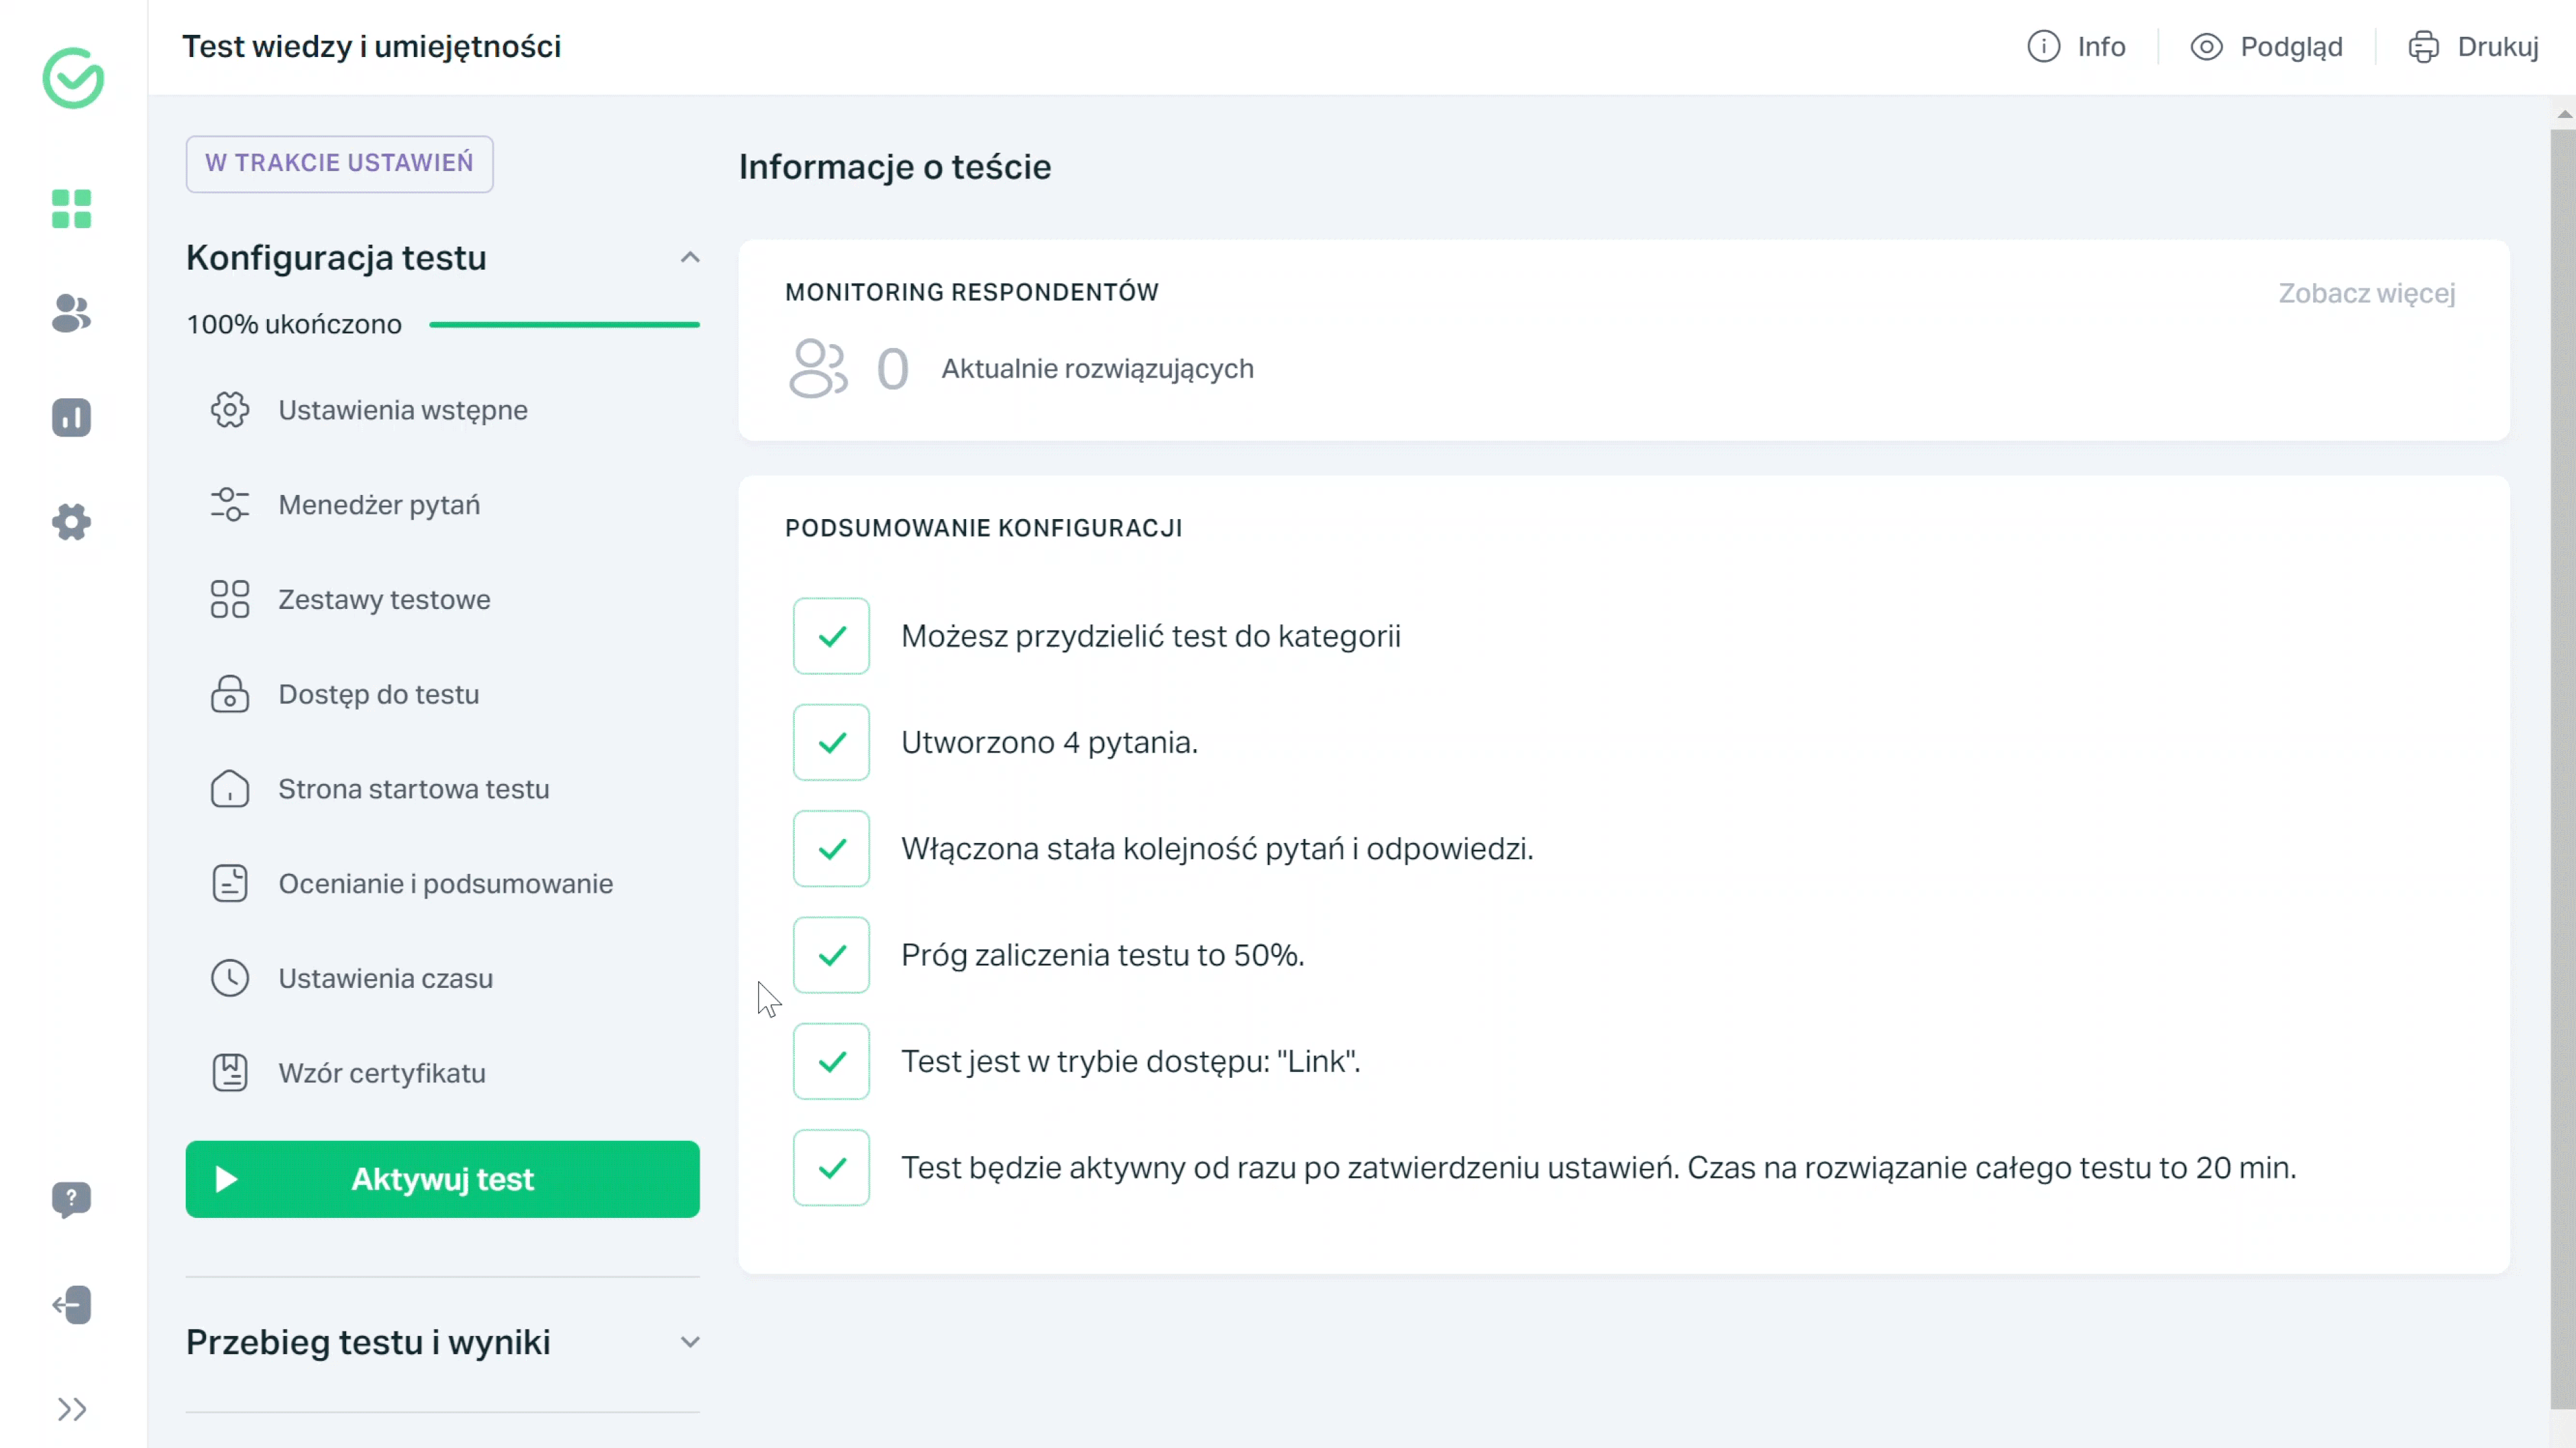Click the exit/logout arrow icon
Image resolution: width=2576 pixels, height=1448 pixels.
point(70,1303)
